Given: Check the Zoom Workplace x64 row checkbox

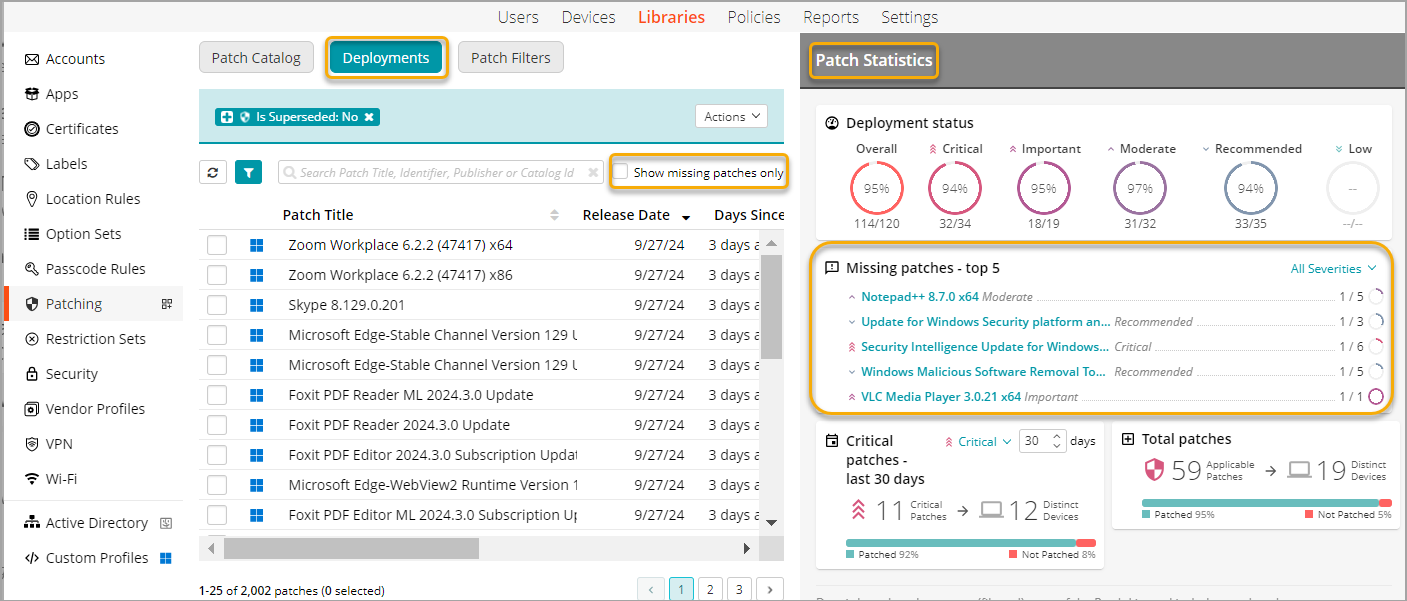Looking at the screenshot, I should (x=217, y=245).
